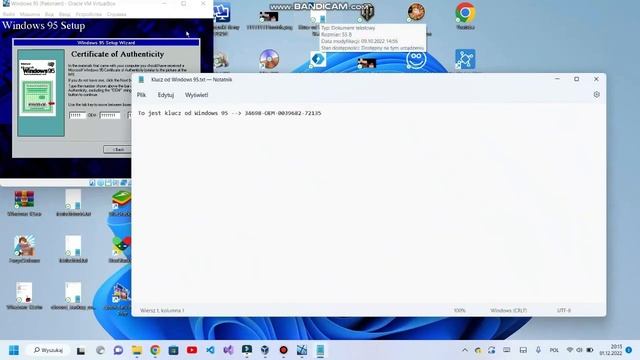
Task: Open the blue hexagon lightning desktop icon
Action: [x=318, y=60]
